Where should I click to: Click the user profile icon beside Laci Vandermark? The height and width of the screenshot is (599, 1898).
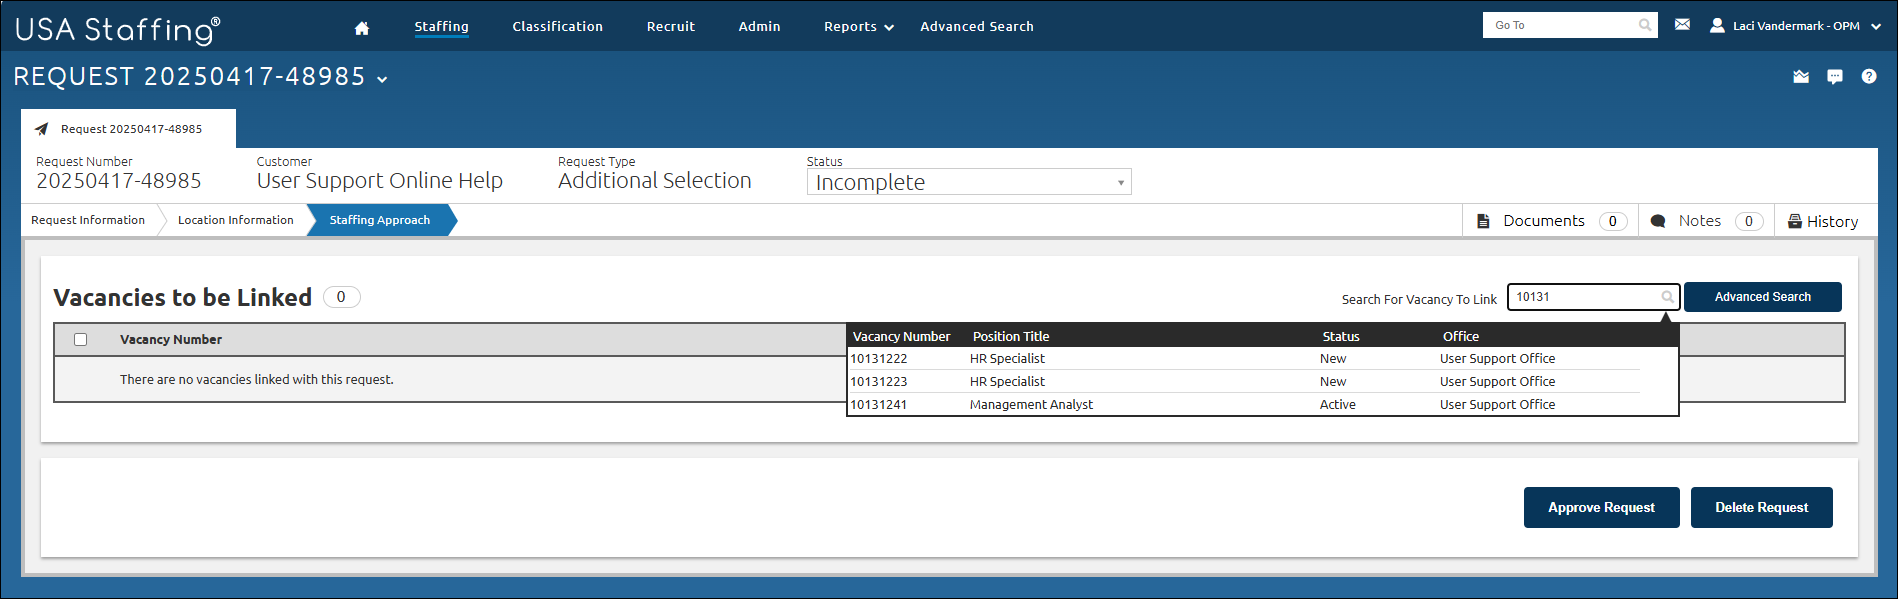click(x=1717, y=26)
